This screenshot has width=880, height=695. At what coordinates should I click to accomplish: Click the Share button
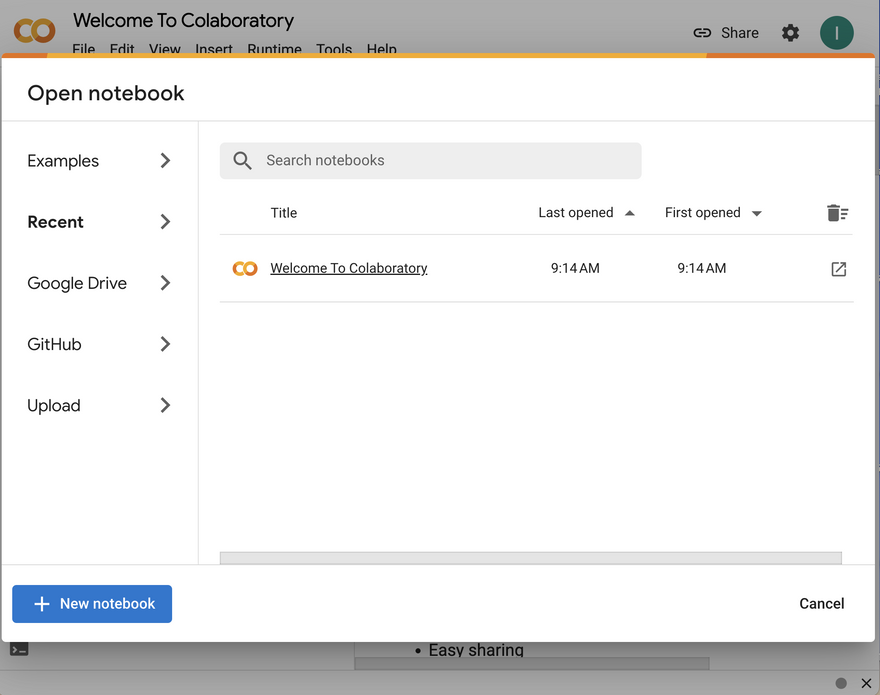[x=726, y=33]
